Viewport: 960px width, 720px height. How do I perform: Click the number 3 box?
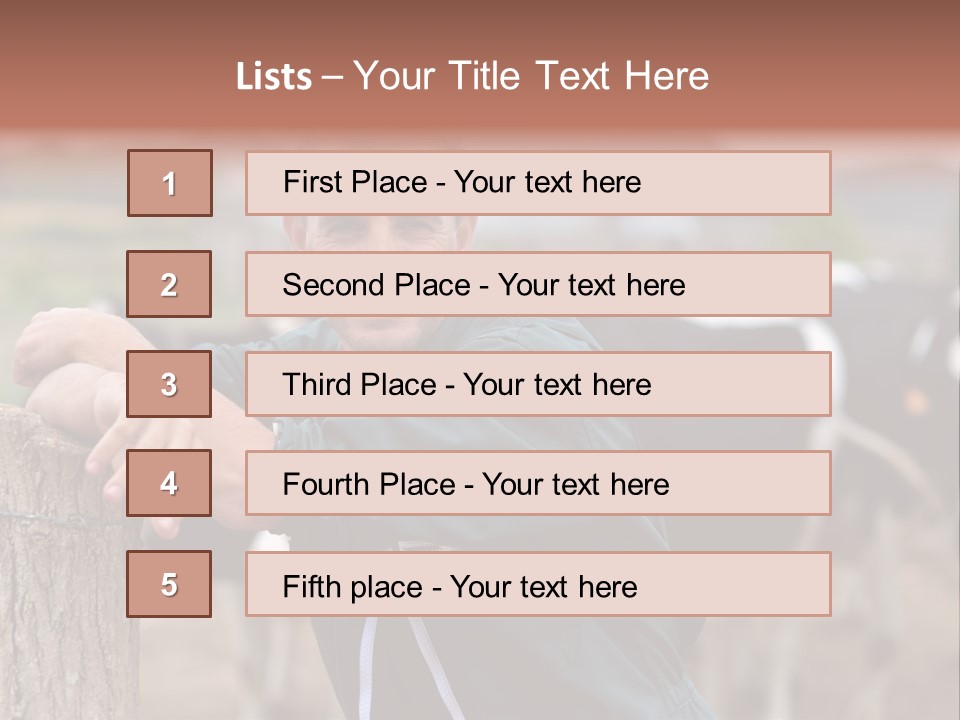click(169, 384)
